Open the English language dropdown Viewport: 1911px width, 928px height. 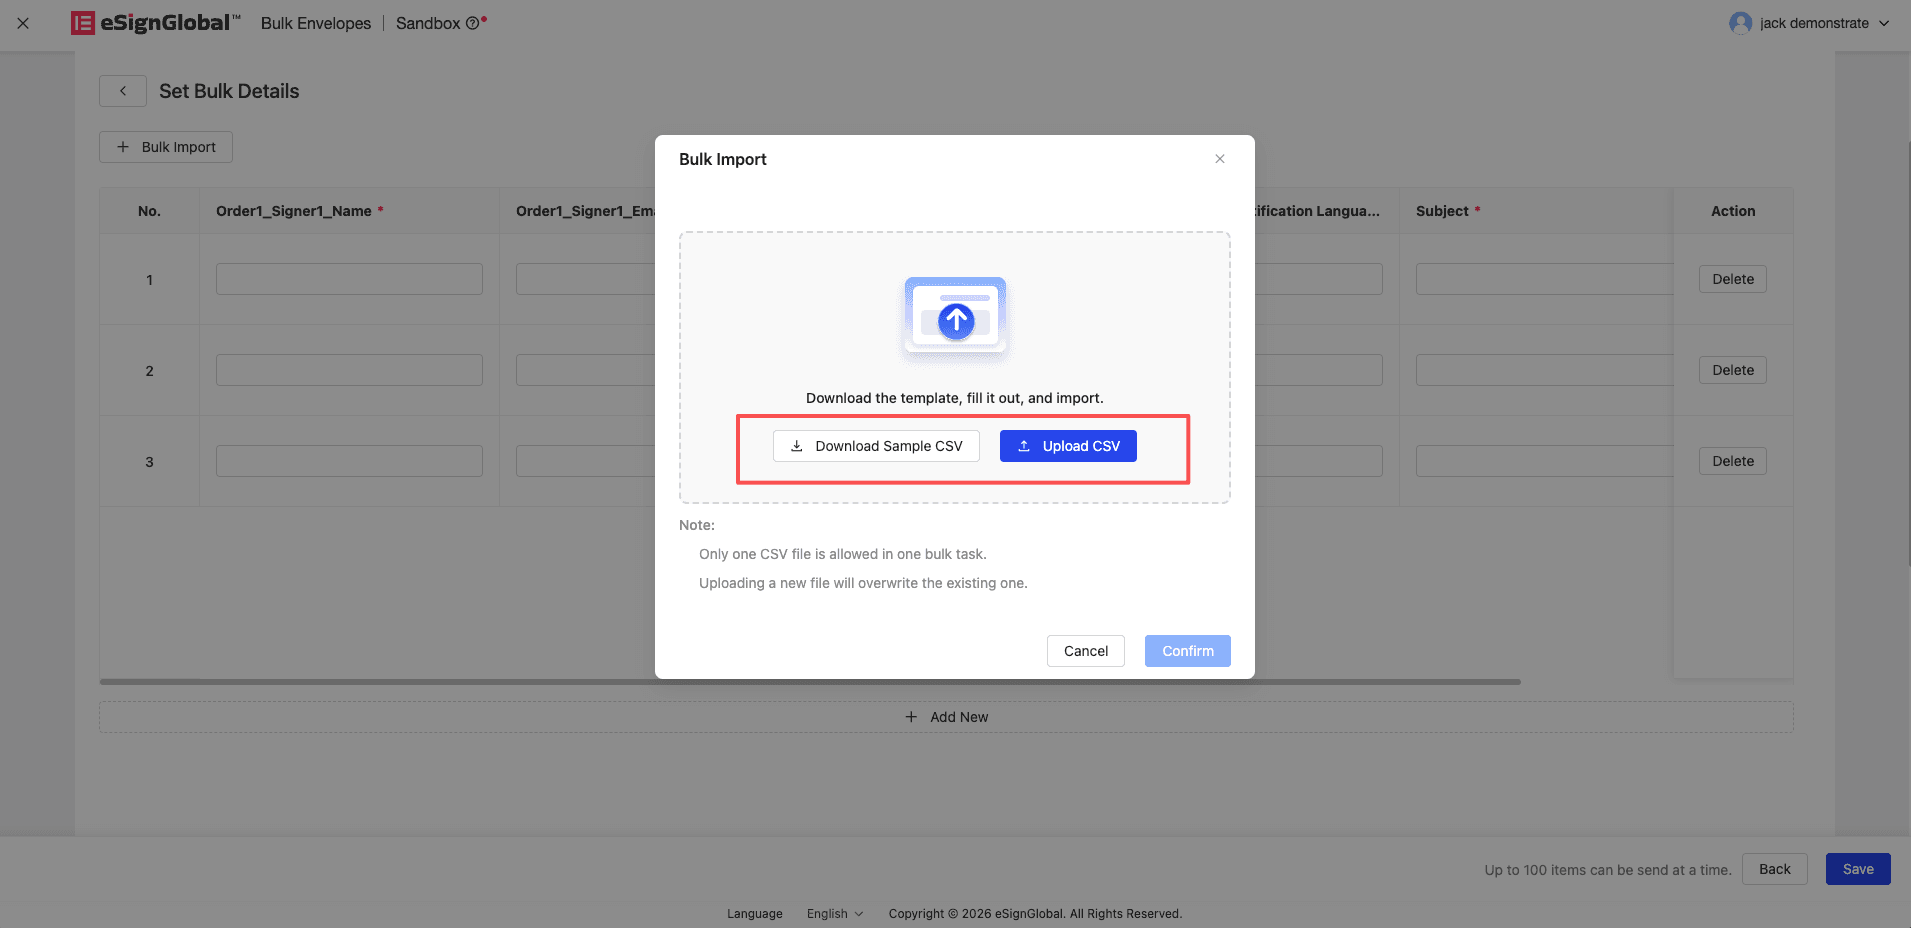coord(835,914)
